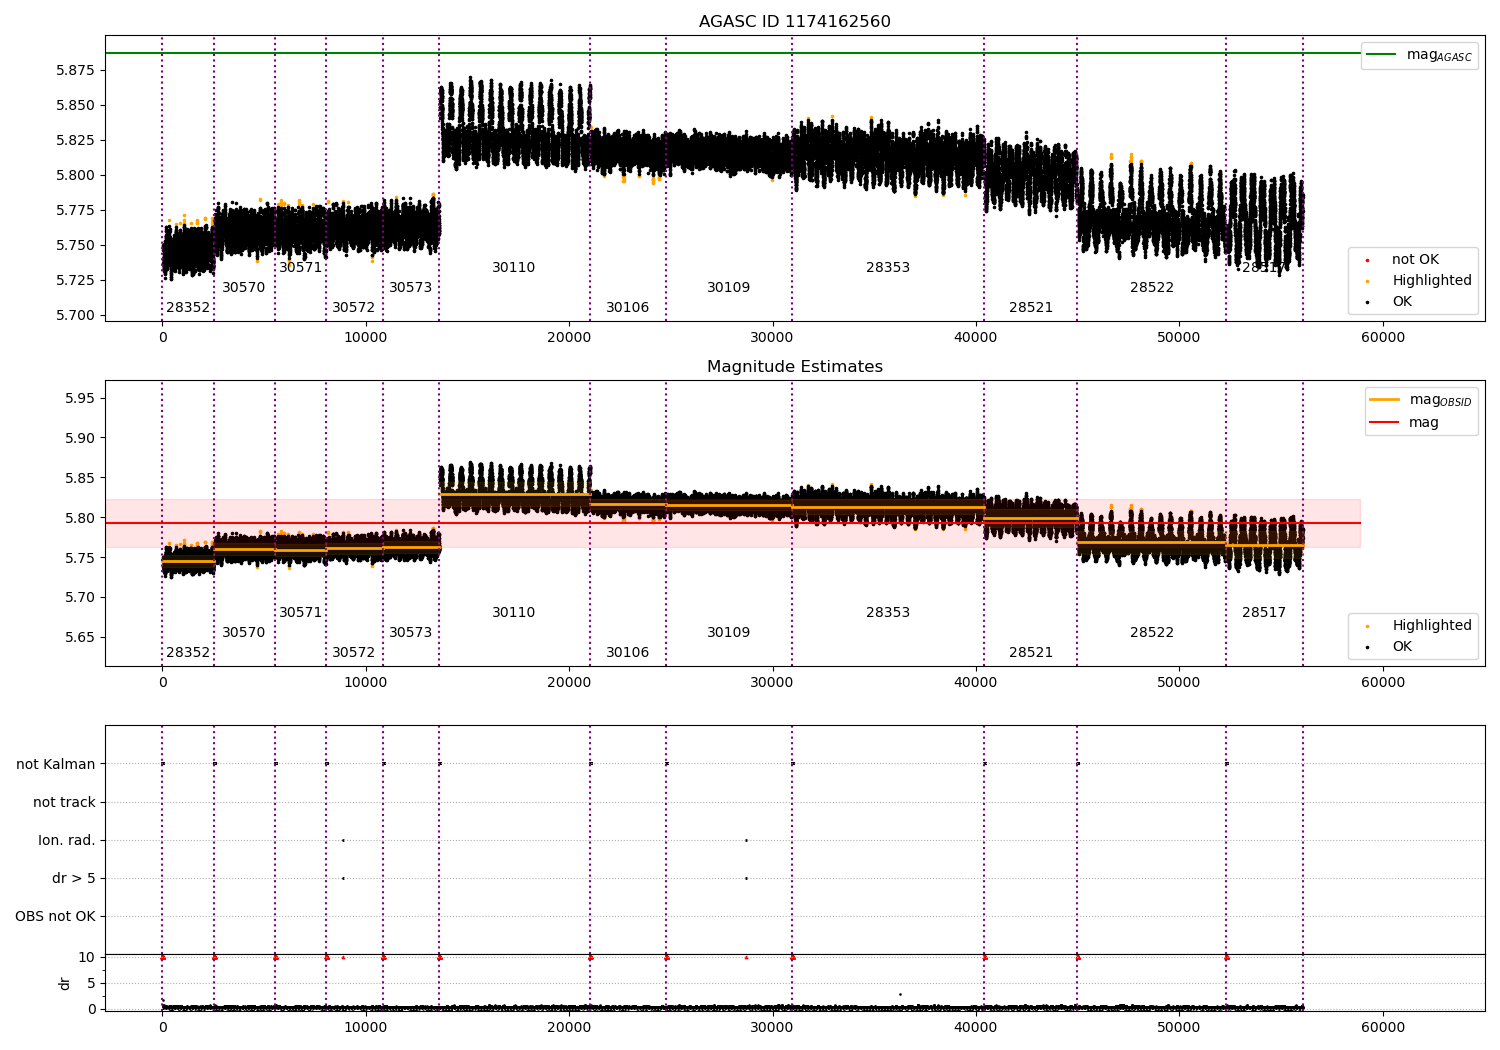The height and width of the screenshot is (1050, 1500).
Task: Click OBSID label 28517 in Magnitude Estimates panel
Action: pyautogui.click(x=1264, y=612)
